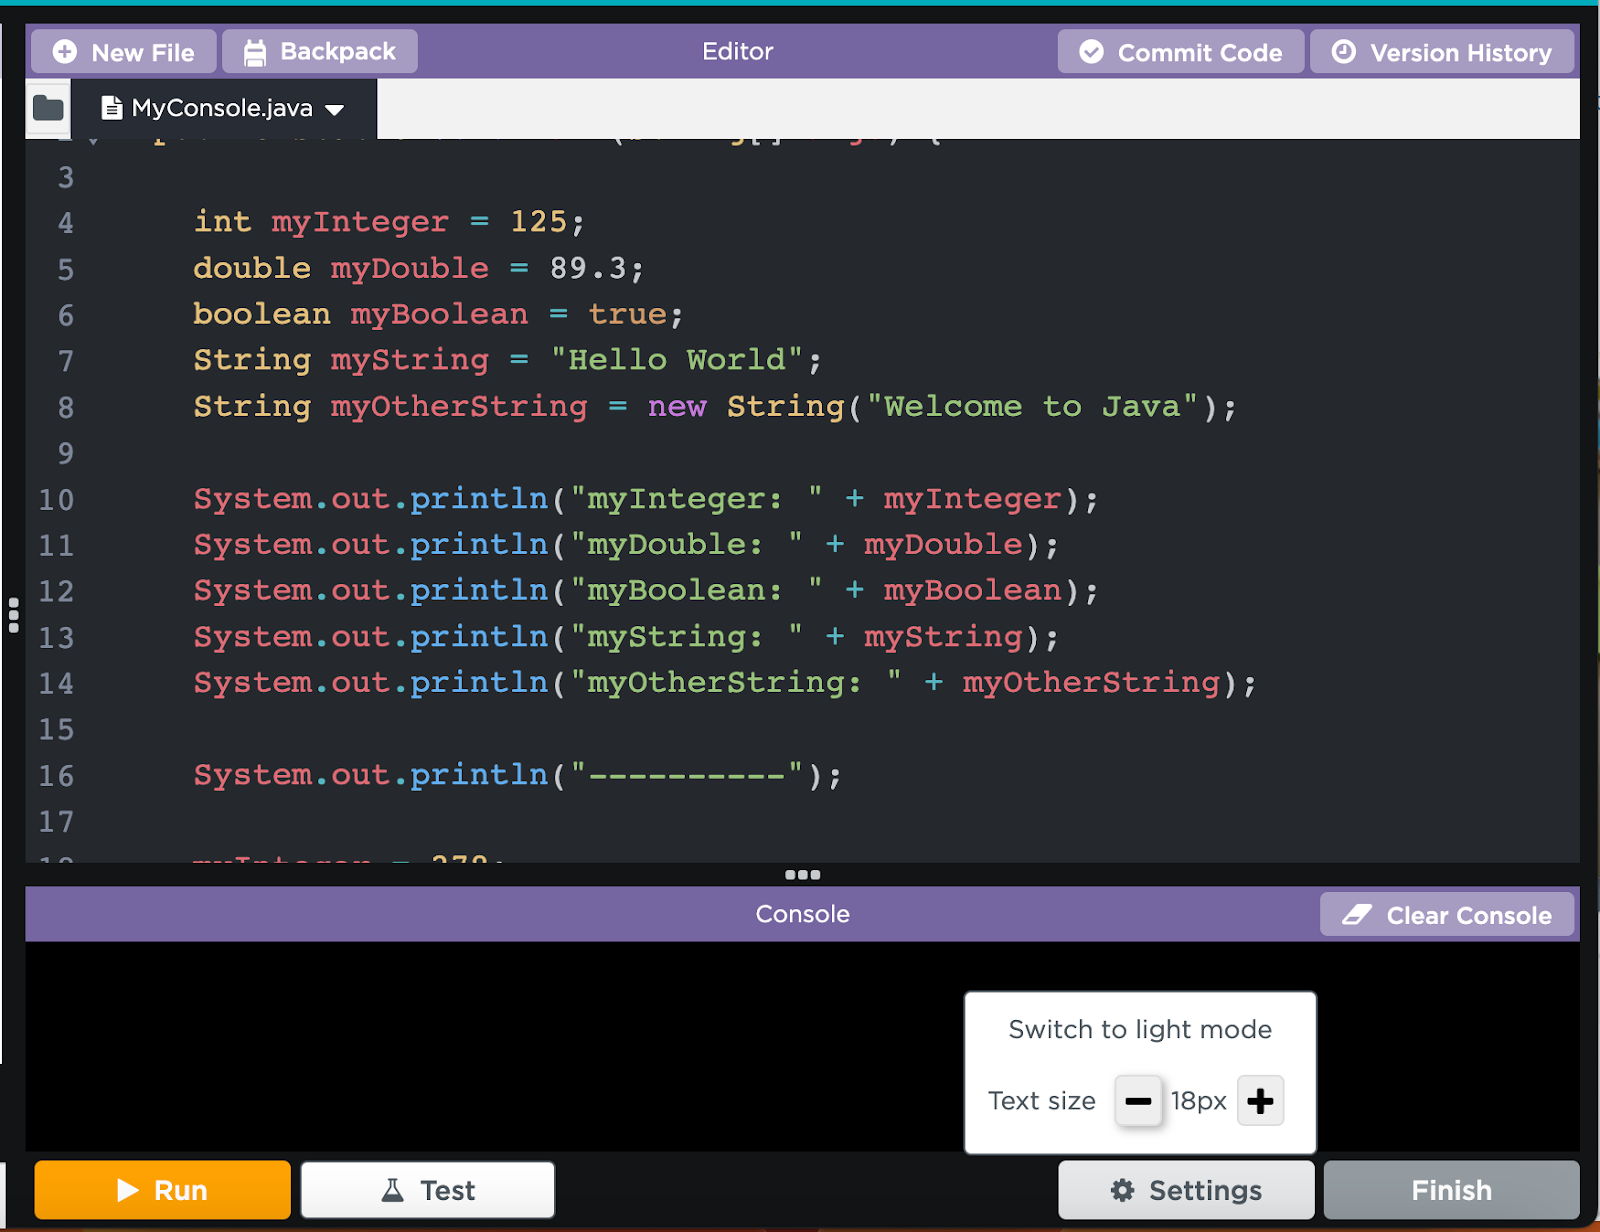The width and height of the screenshot is (1600, 1232).
Task: Increase text size with plus button
Action: (1260, 1101)
